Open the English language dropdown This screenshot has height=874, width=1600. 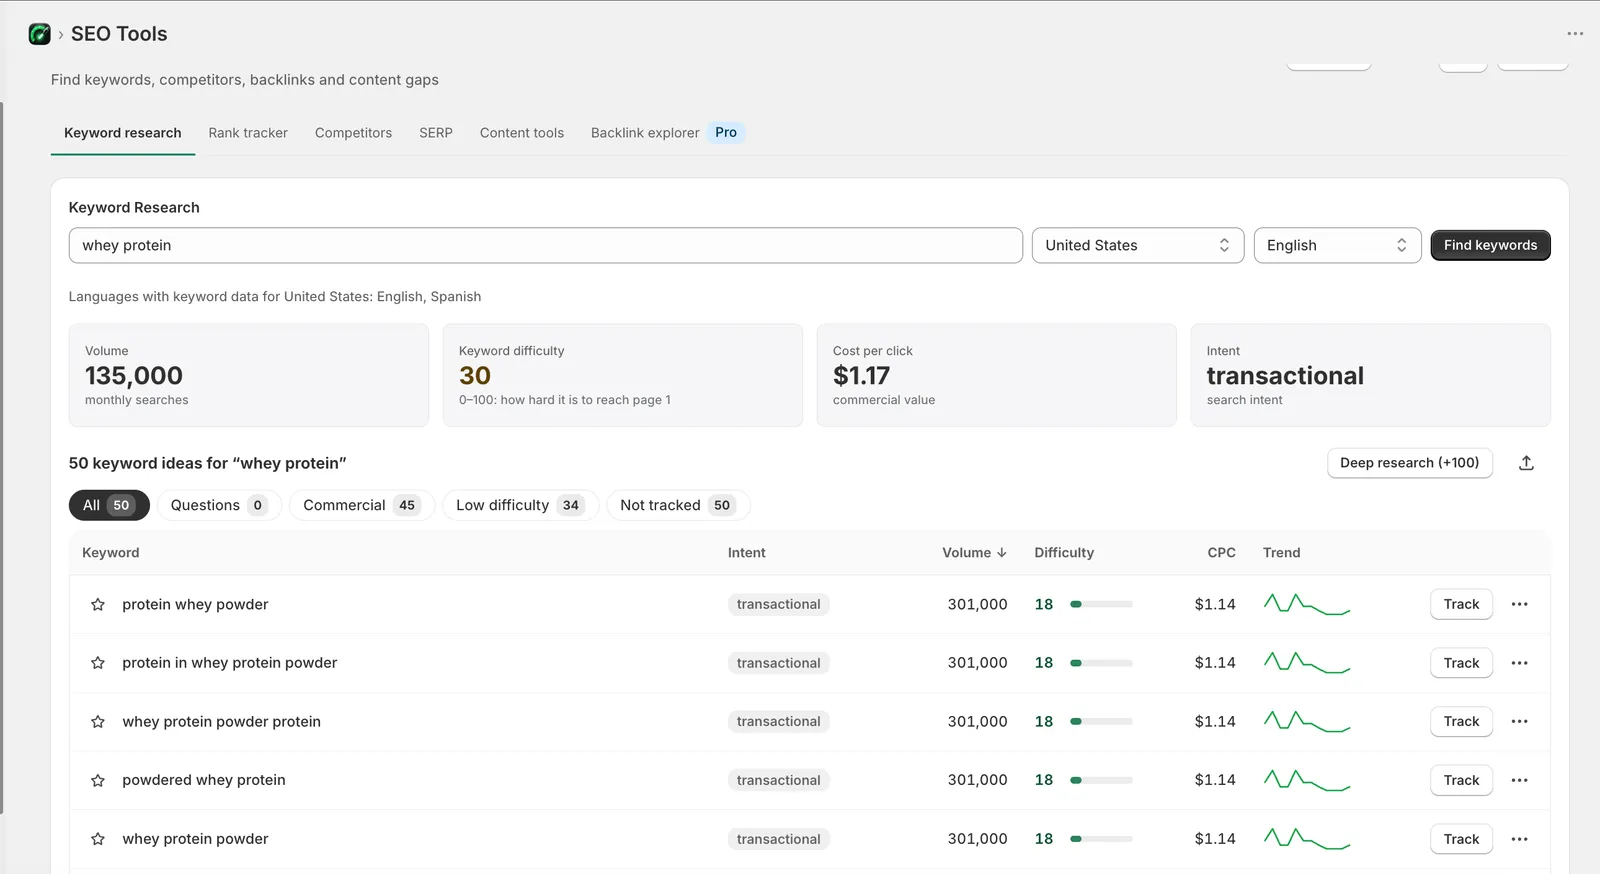click(1337, 245)
